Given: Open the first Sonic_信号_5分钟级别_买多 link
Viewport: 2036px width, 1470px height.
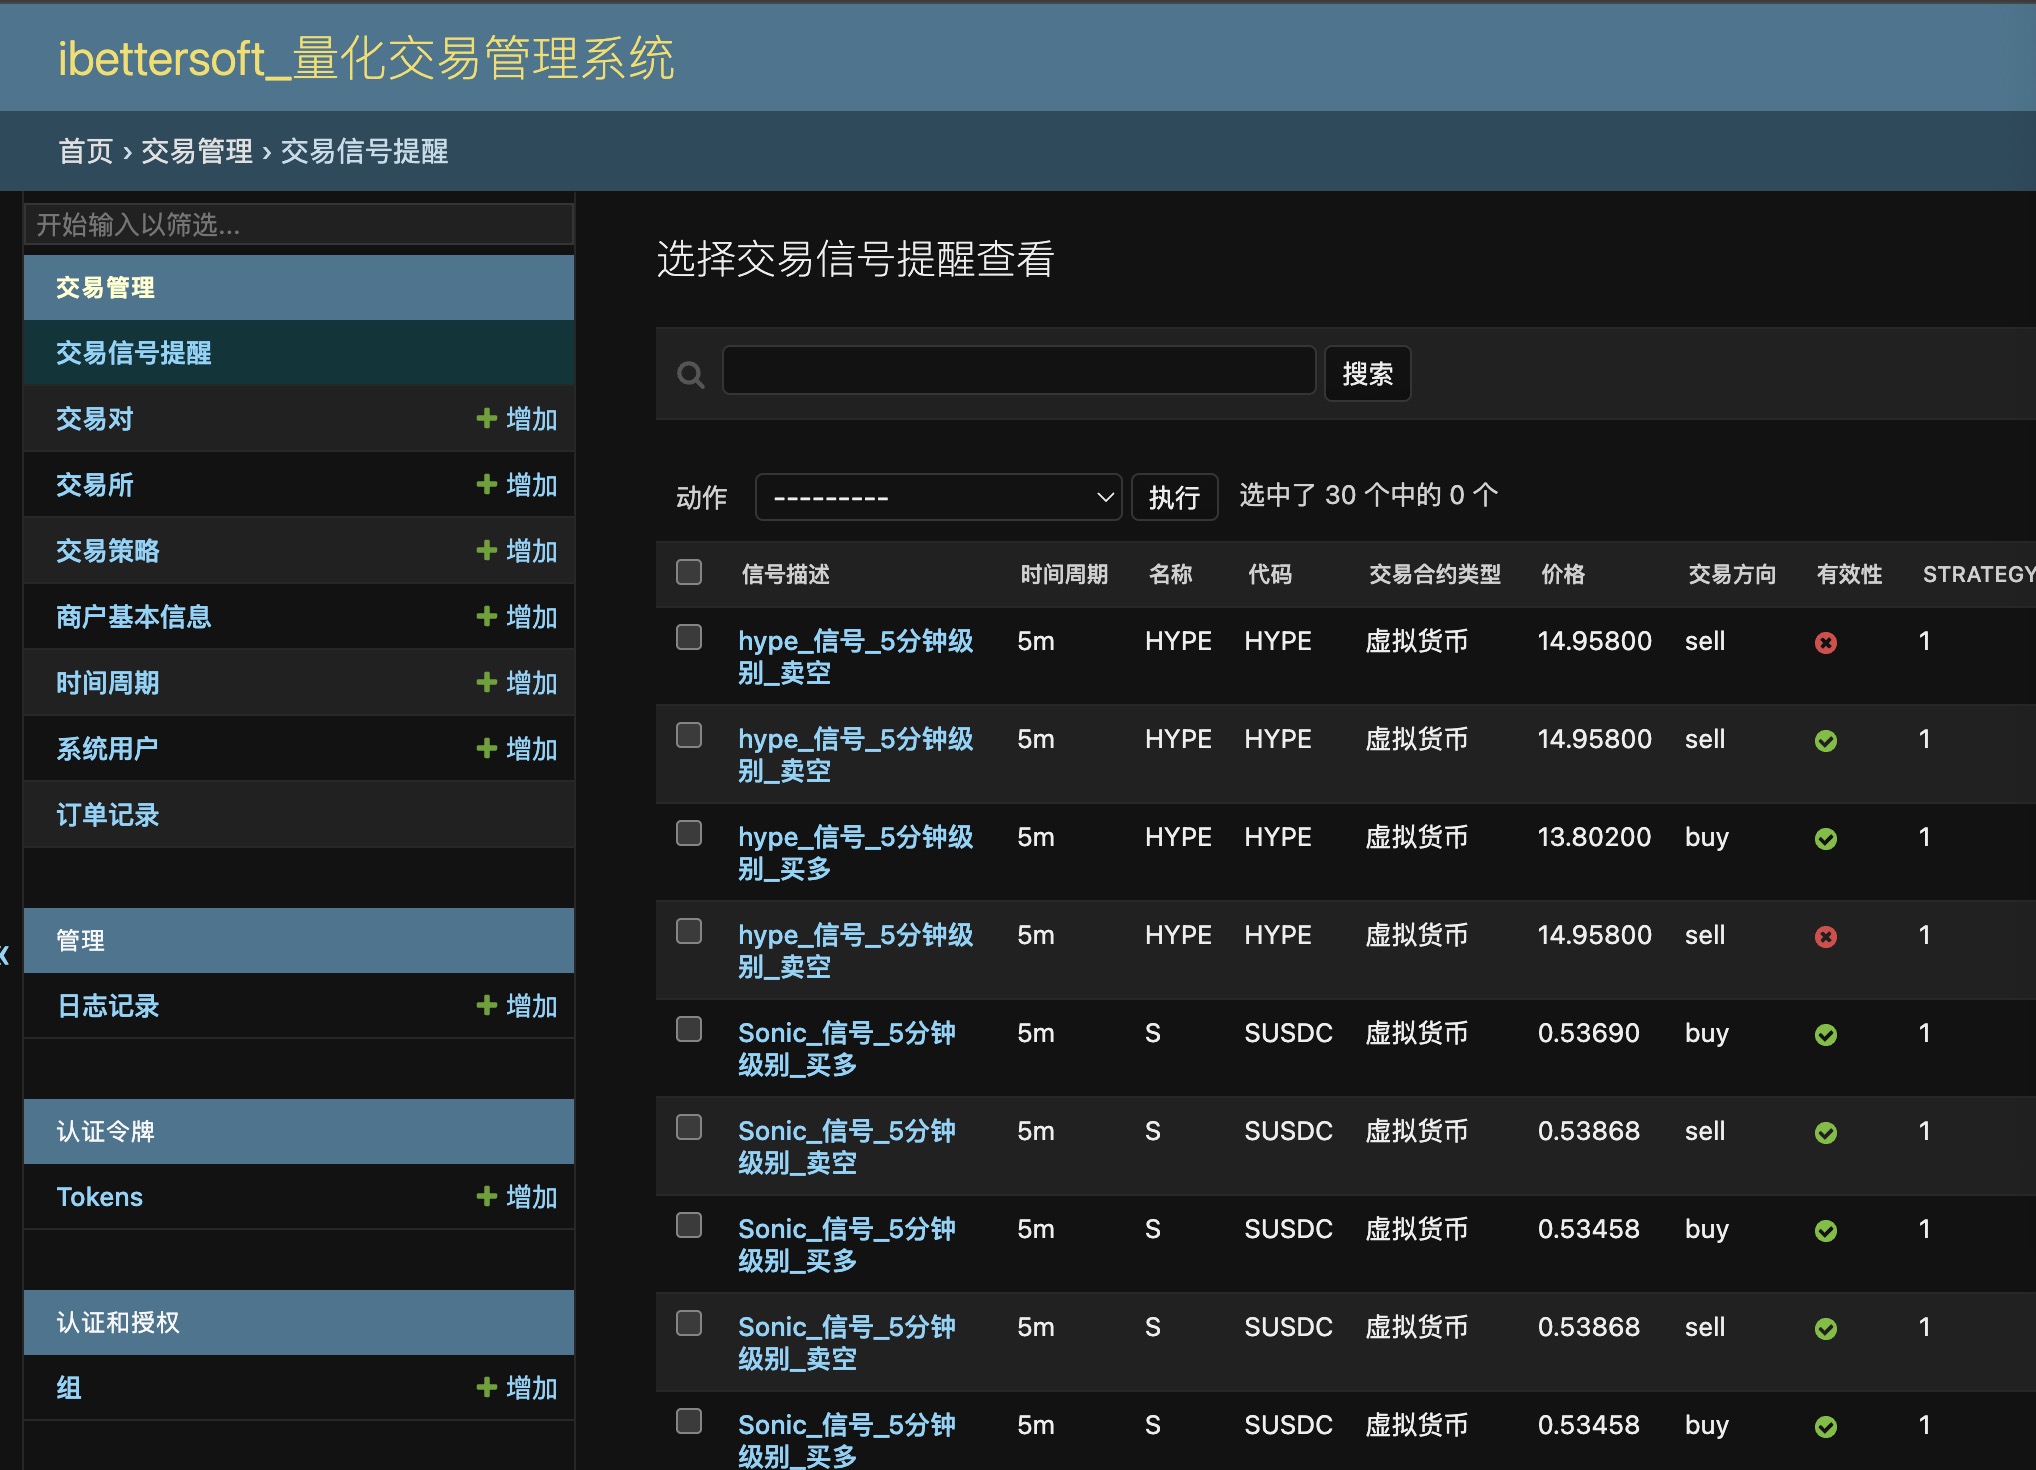Looking at the screenshot, I should pos(847,1048).
